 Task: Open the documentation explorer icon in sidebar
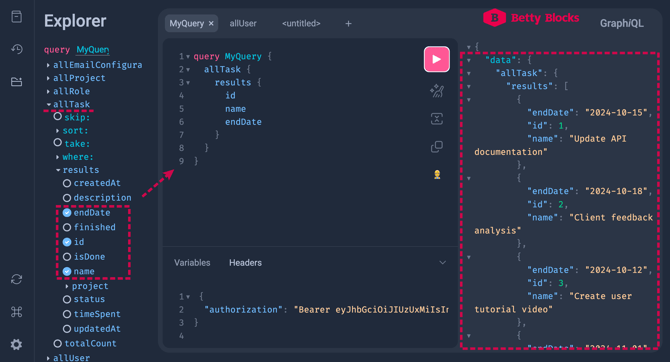pos(17,17)
